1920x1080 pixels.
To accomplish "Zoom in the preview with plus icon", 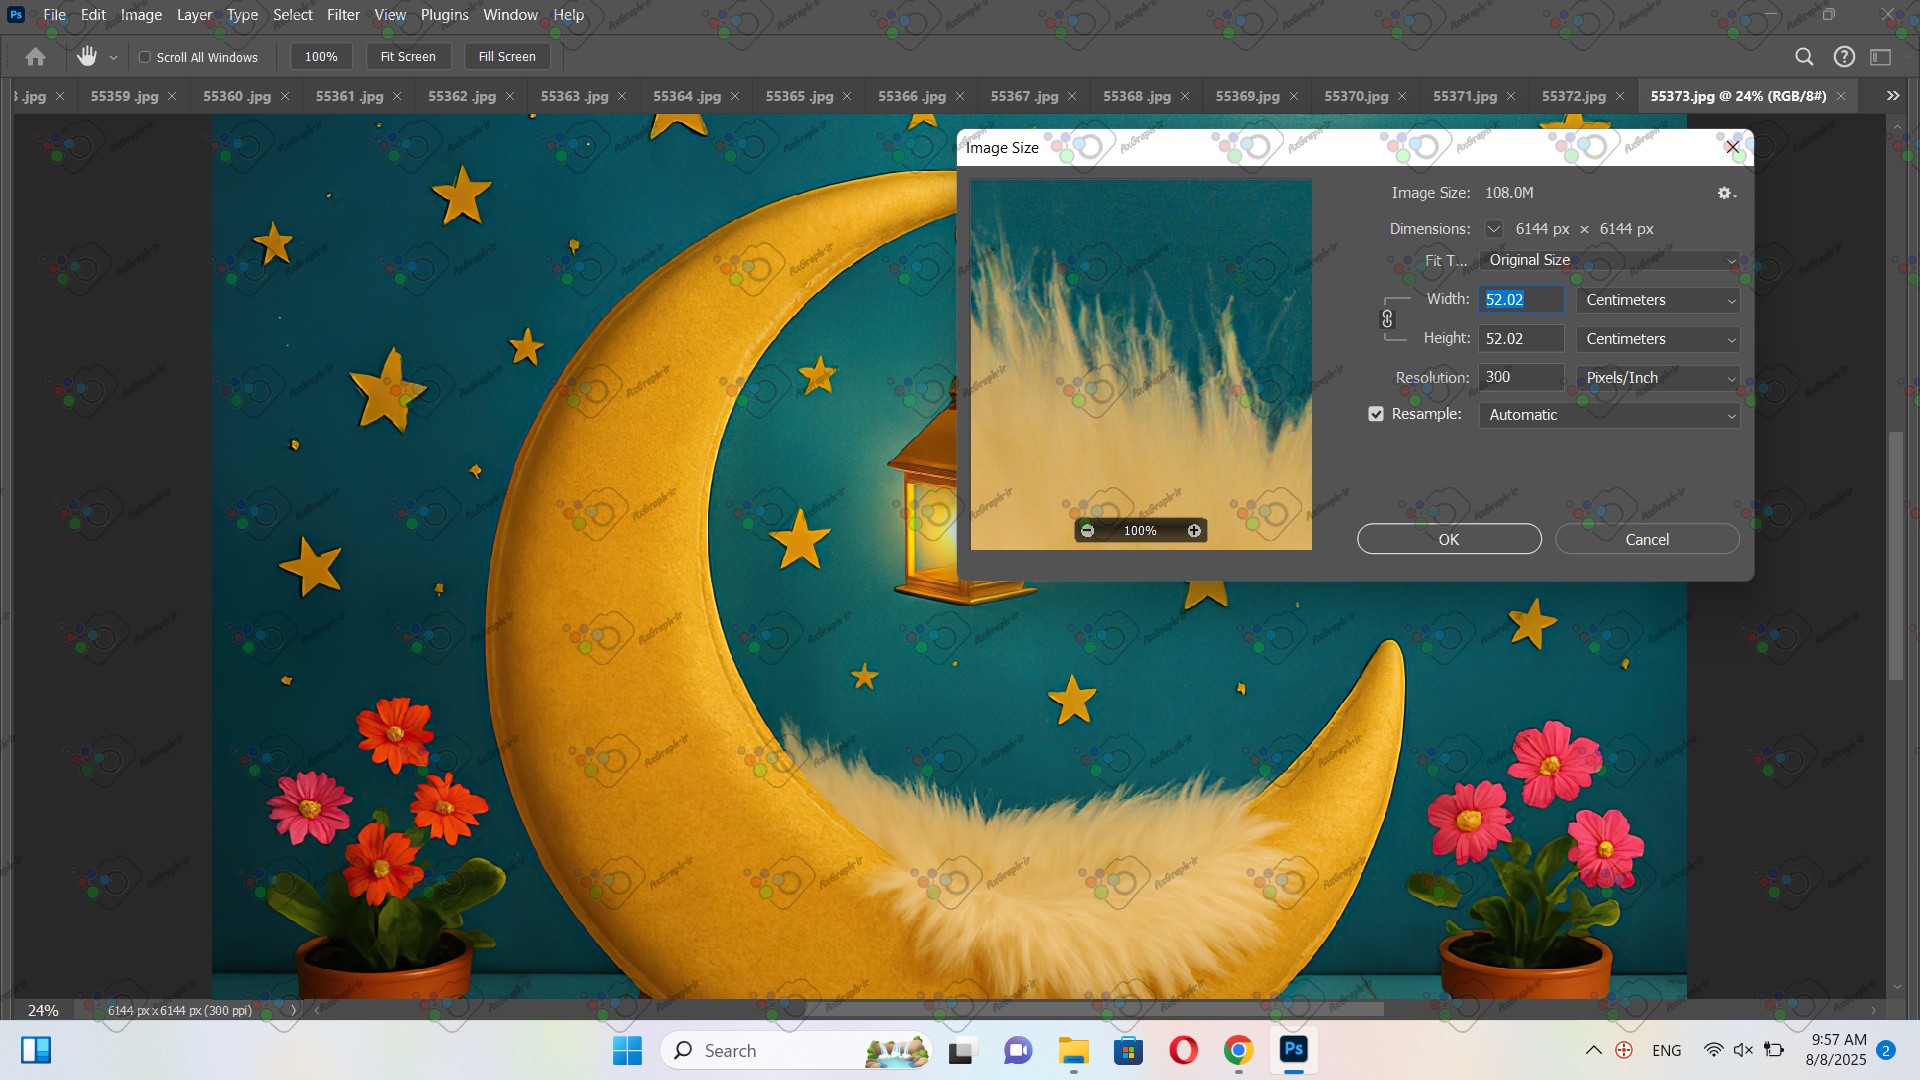I will point(1194,531).
